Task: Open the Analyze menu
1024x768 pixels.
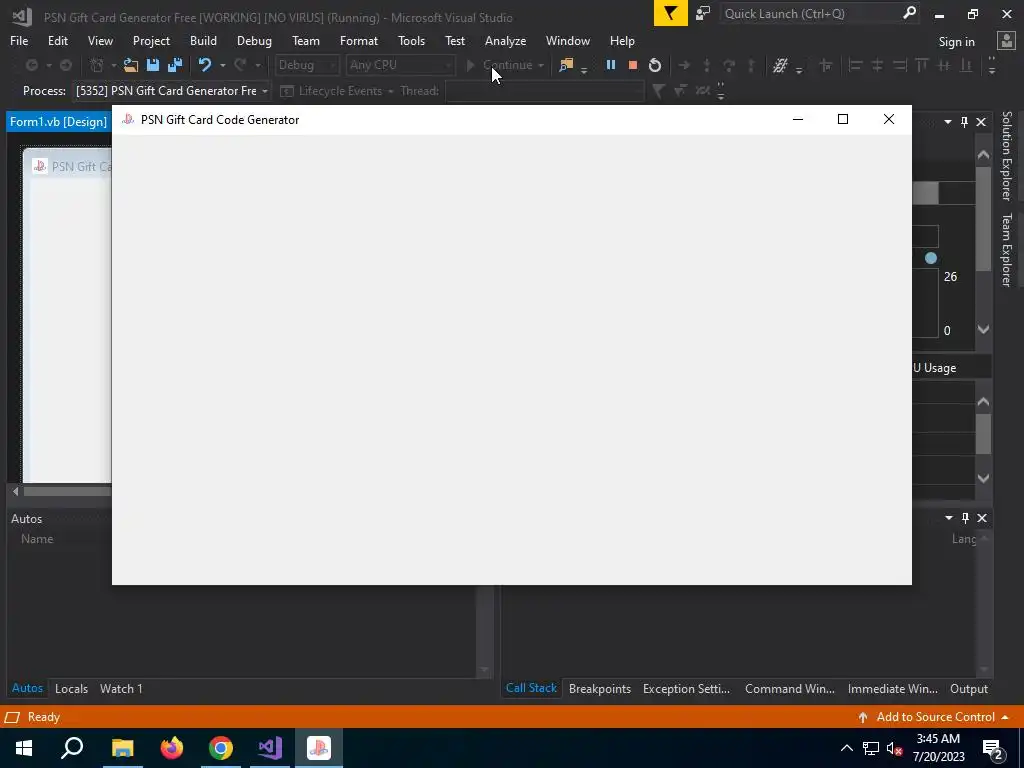Action: 505,40
